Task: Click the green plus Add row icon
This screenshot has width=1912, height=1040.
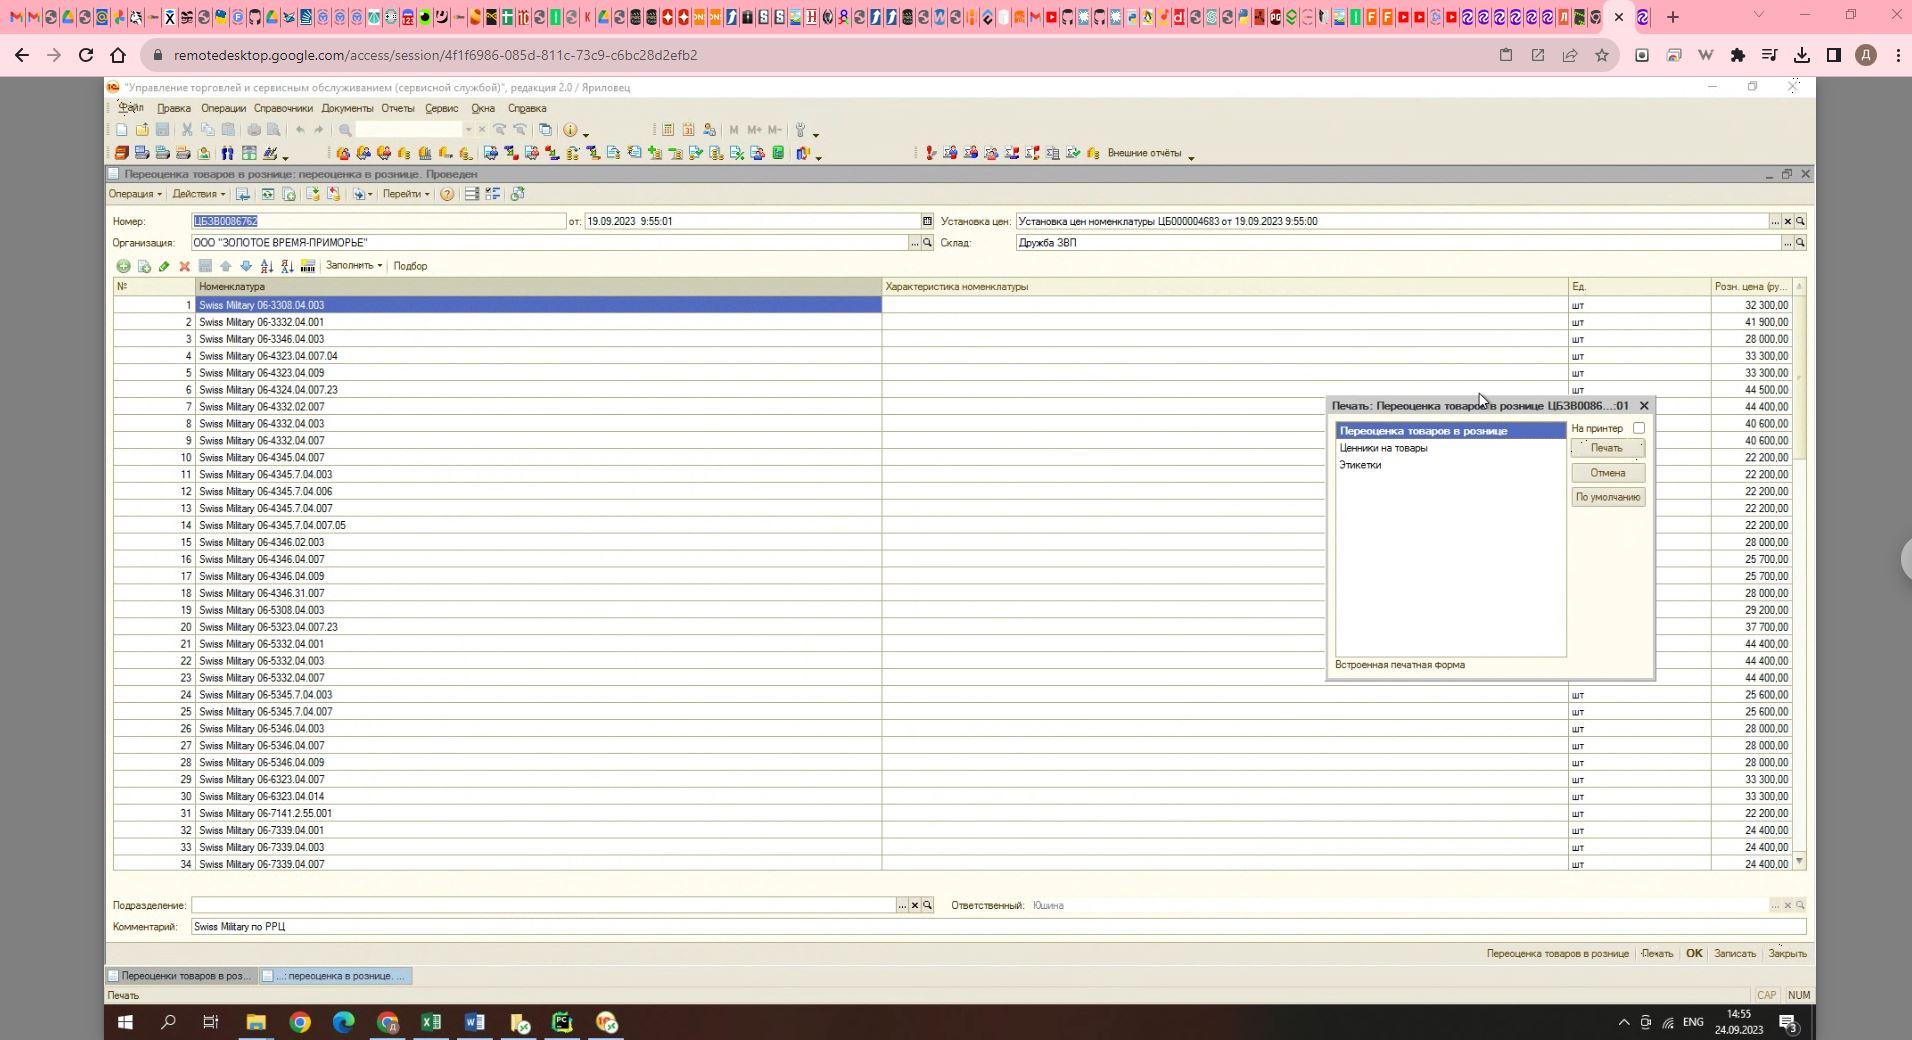Action: tap(123, 266)
